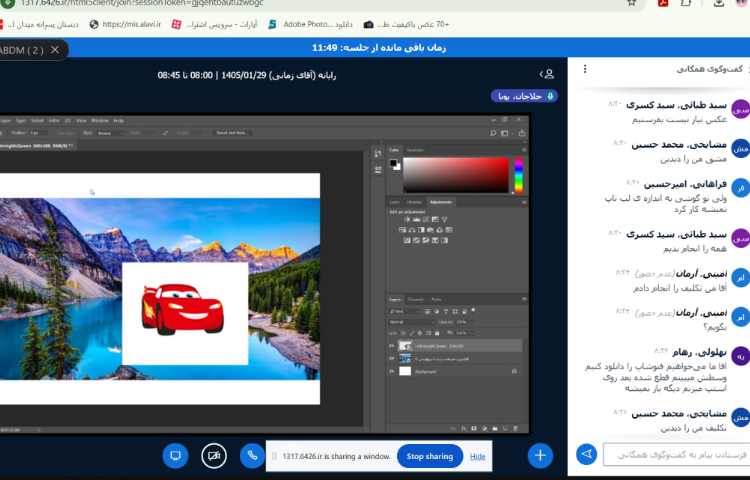The width and height of the screenshot is (750, 480).
Task: Switch to the Paths tab
Action: click(436, 299)
